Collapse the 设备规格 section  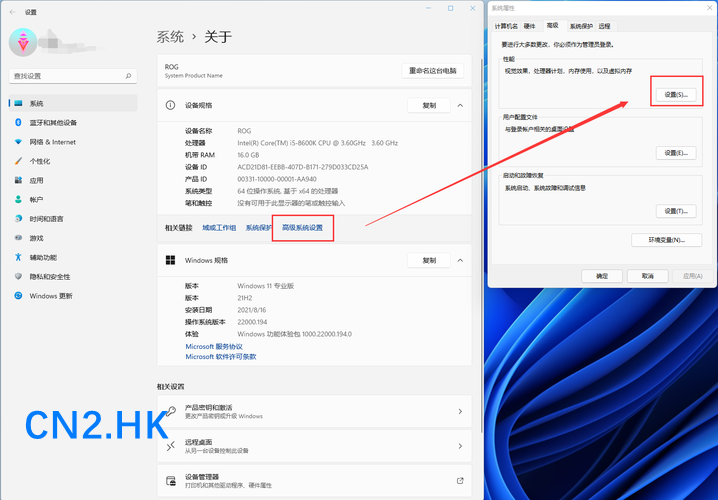(x=460, y=105)
